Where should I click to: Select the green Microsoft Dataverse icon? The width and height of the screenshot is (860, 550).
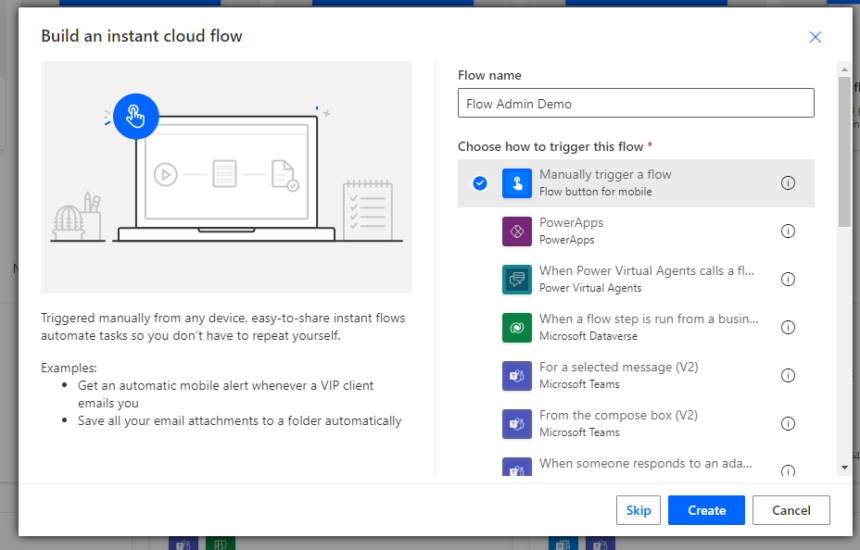click(x=517, y=328)
